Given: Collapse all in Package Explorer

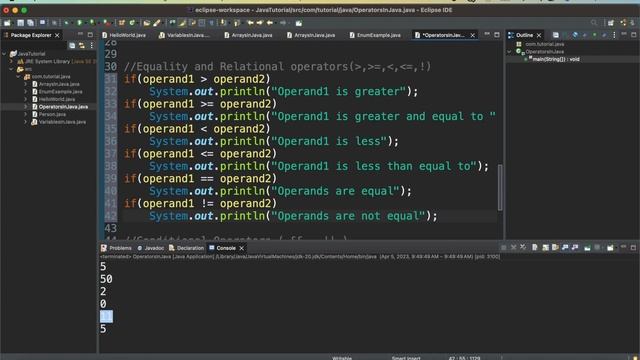Looking at the screenshot, I should (x=72, y=45).
